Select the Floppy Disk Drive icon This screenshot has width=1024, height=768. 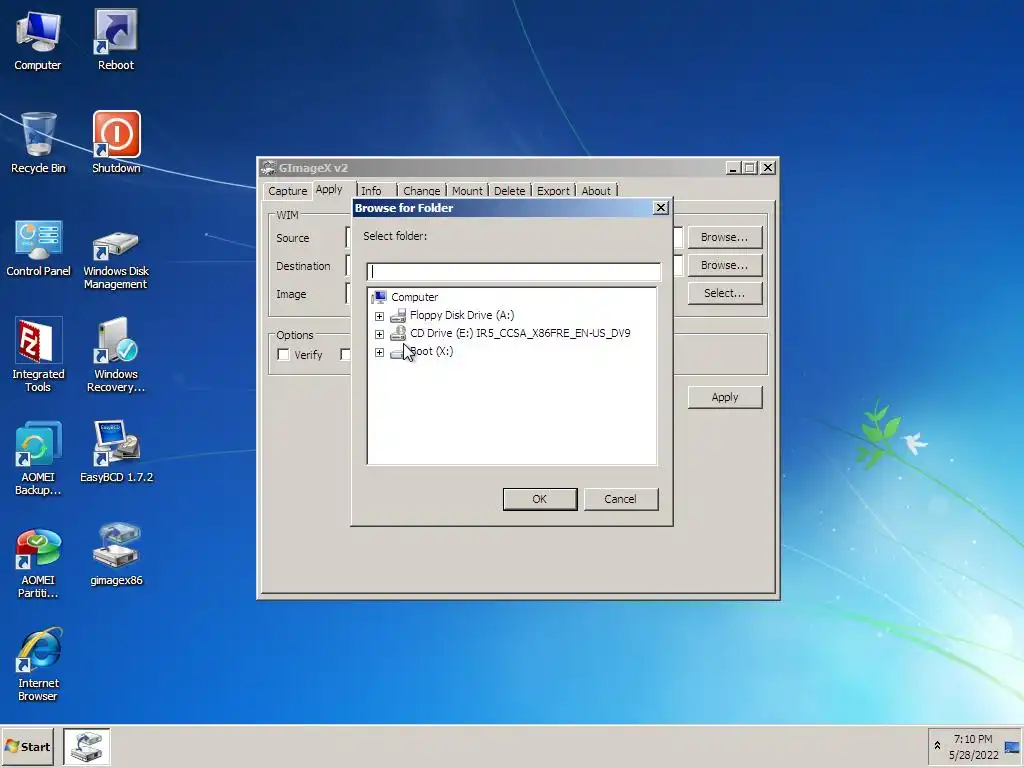click(x=398, y=315)
